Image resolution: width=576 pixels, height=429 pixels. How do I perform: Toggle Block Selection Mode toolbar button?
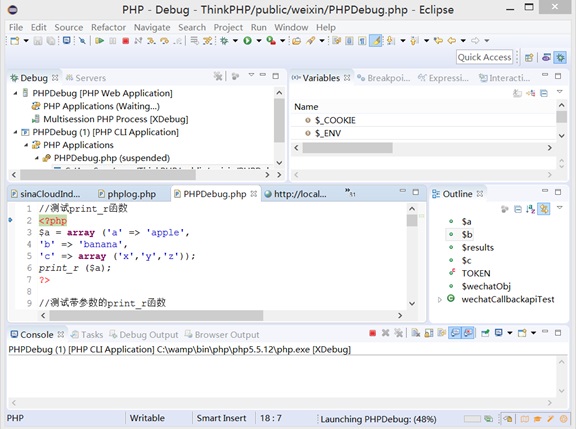click(349, 41)
